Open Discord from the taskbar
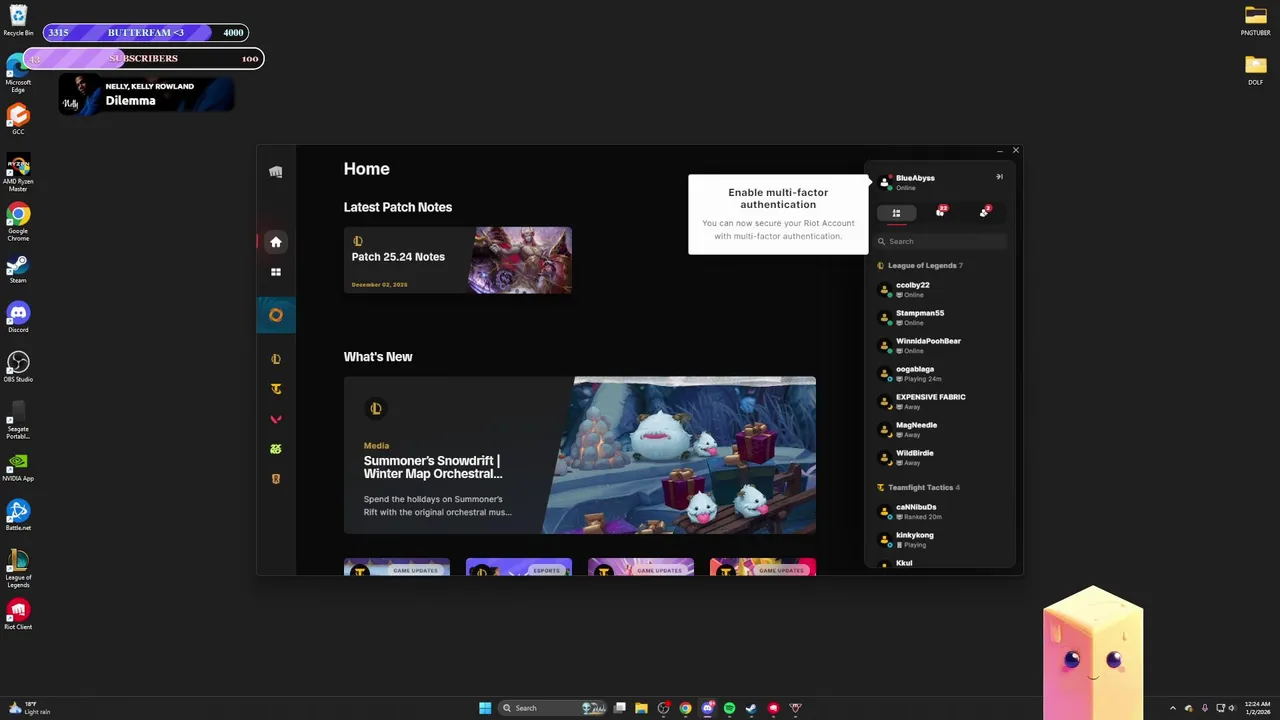The width and height of the screenshot is (1280, 720). 707,708
